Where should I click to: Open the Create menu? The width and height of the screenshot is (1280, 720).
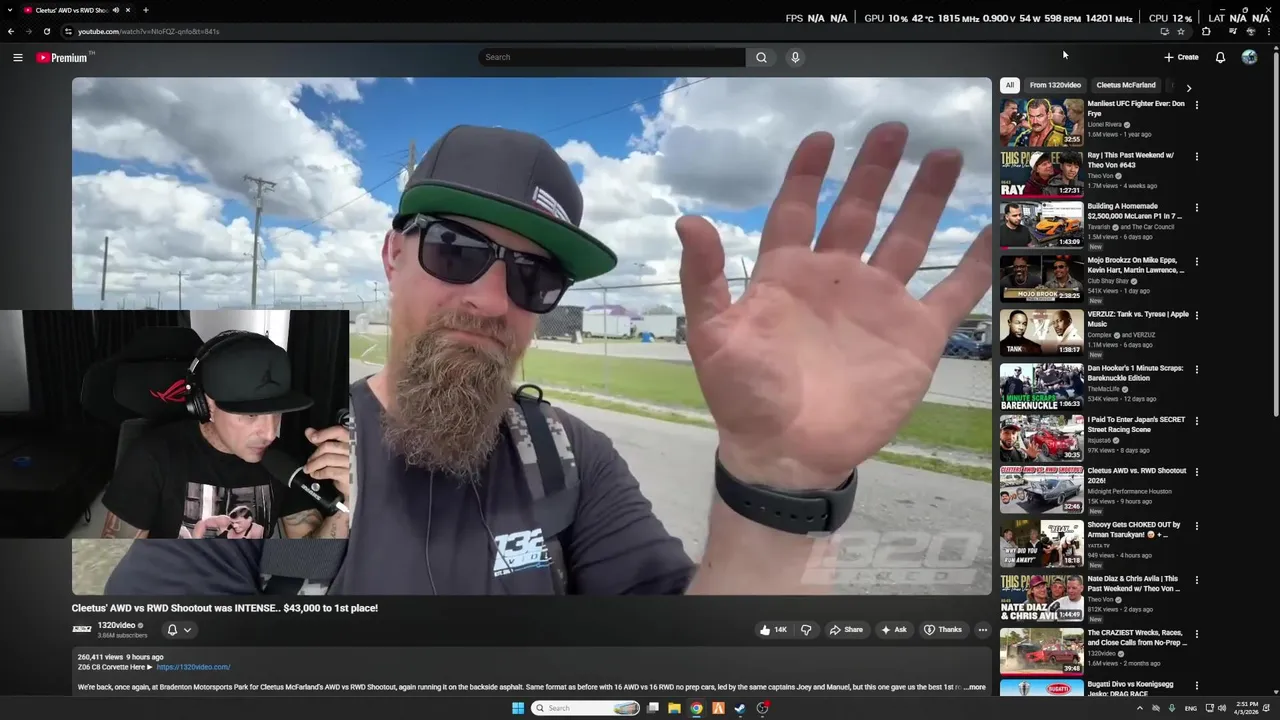click(x=1181, y=57)
